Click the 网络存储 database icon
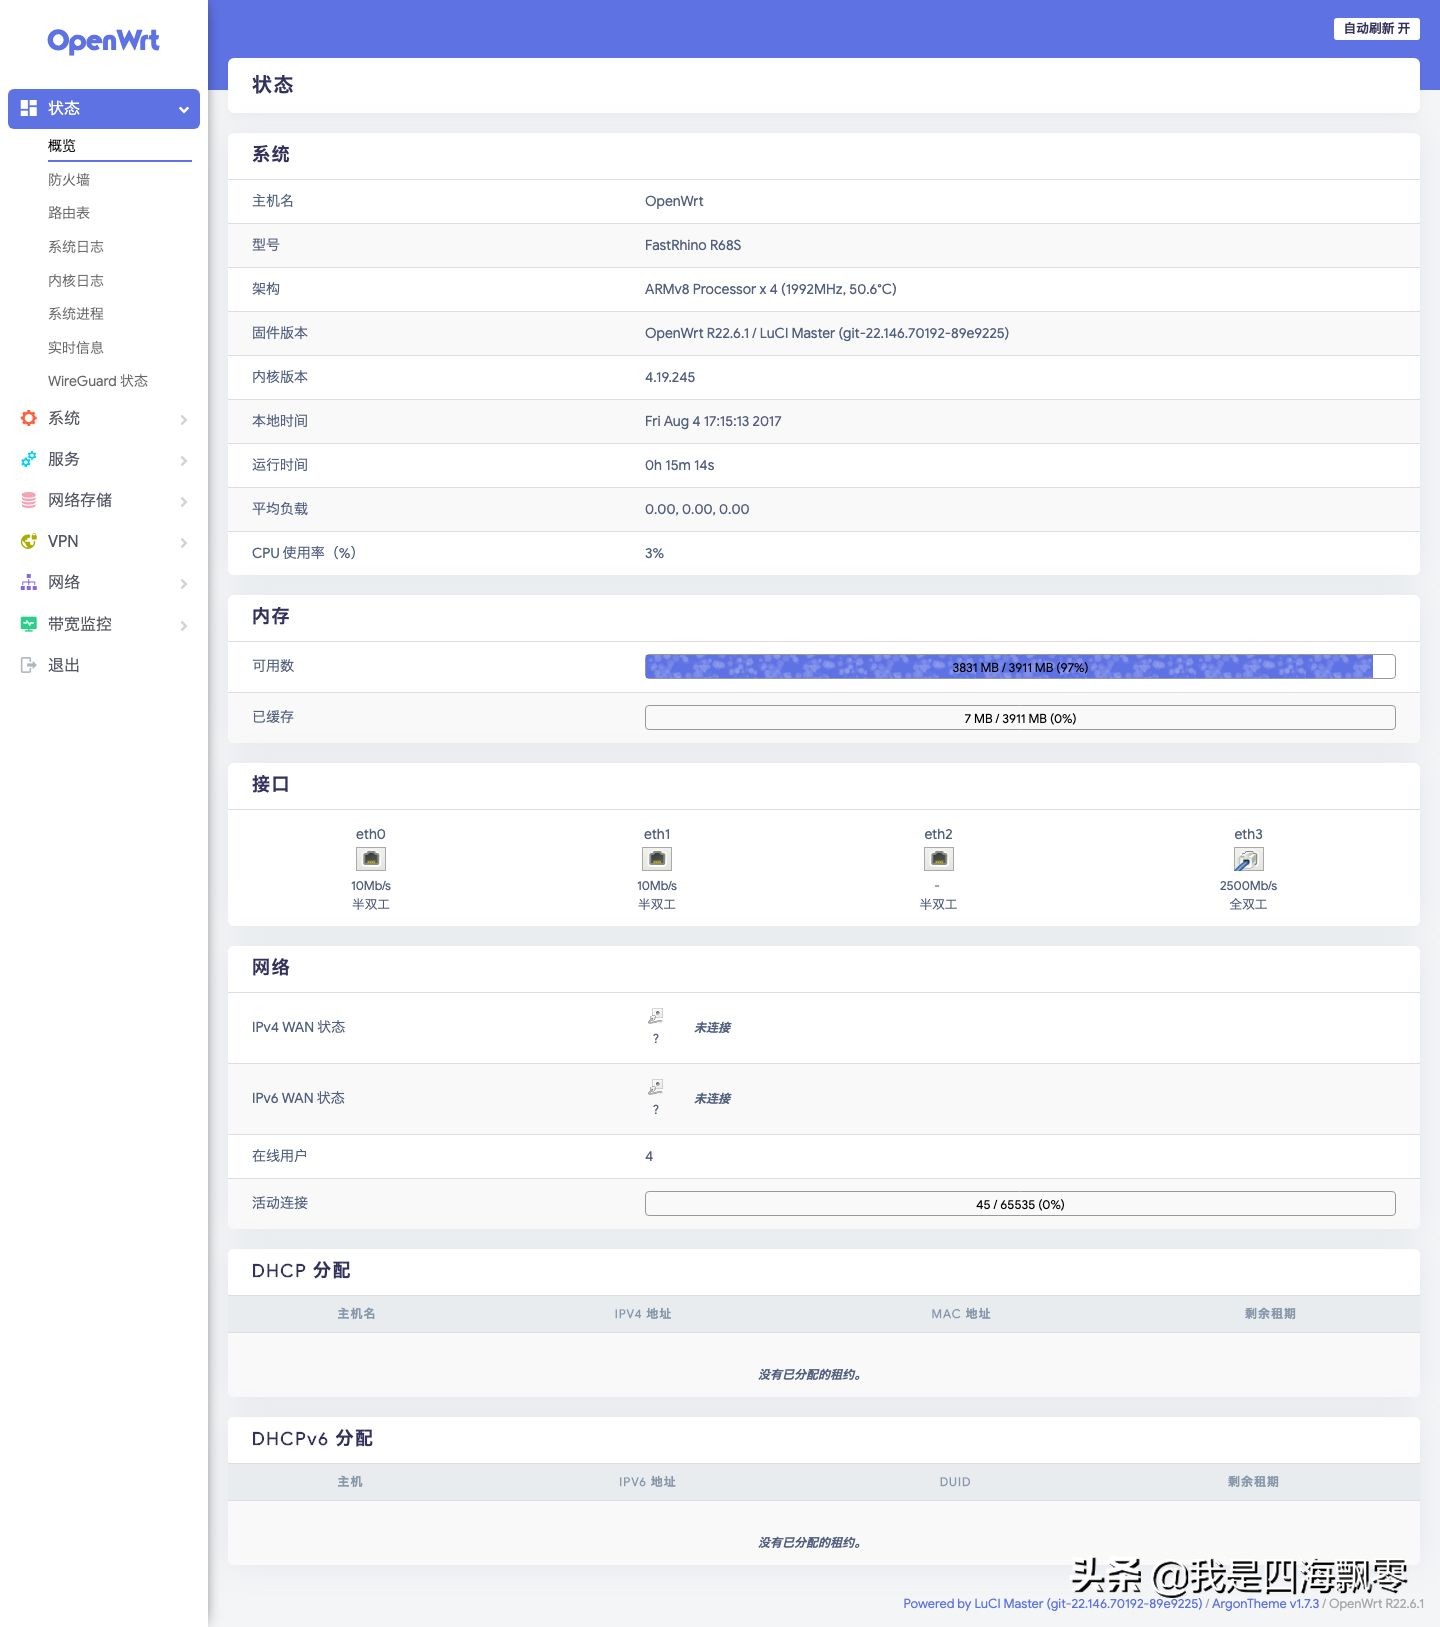The image size is (1440, 1627). (29, 500)
